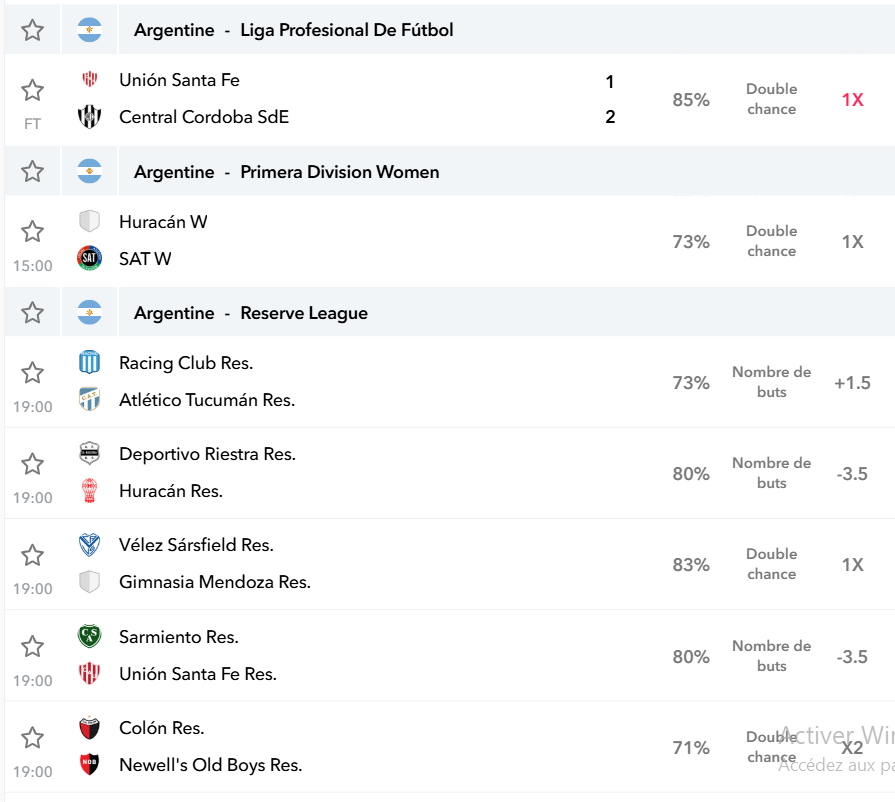Viewport: 895px width, 802px height.
Task: Toggle favorite star for Unión Santa Fe match
Action: pyautogui.click(x=33, y=90)
